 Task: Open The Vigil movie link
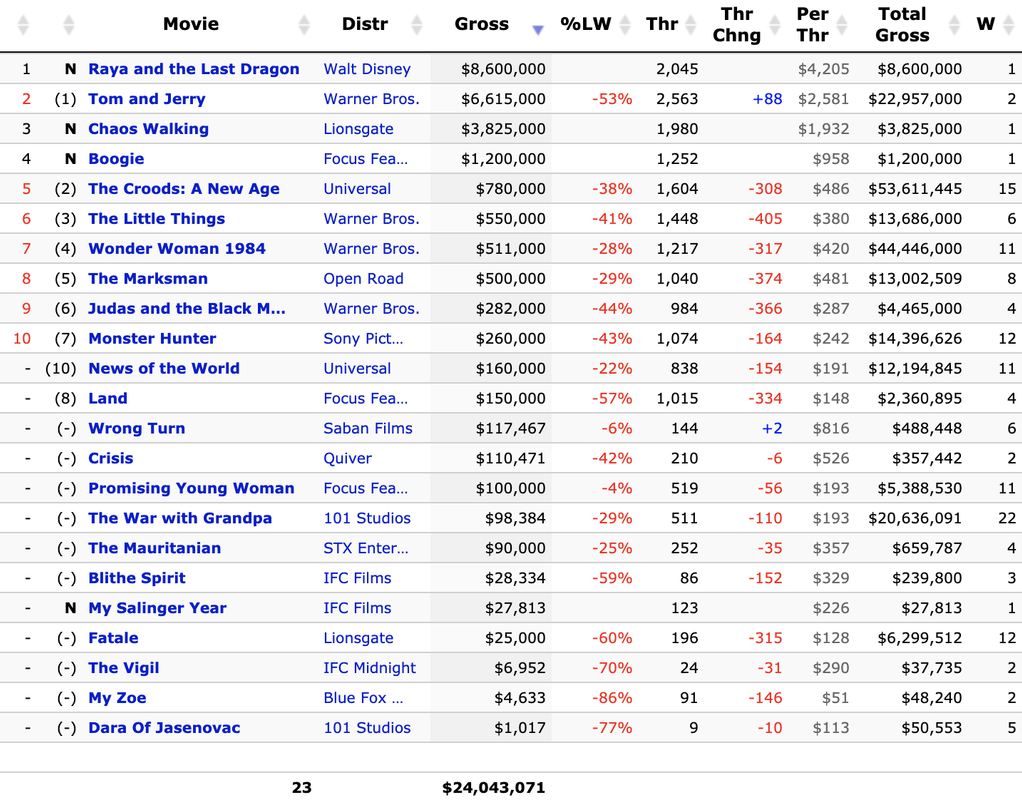coord(124,669)
